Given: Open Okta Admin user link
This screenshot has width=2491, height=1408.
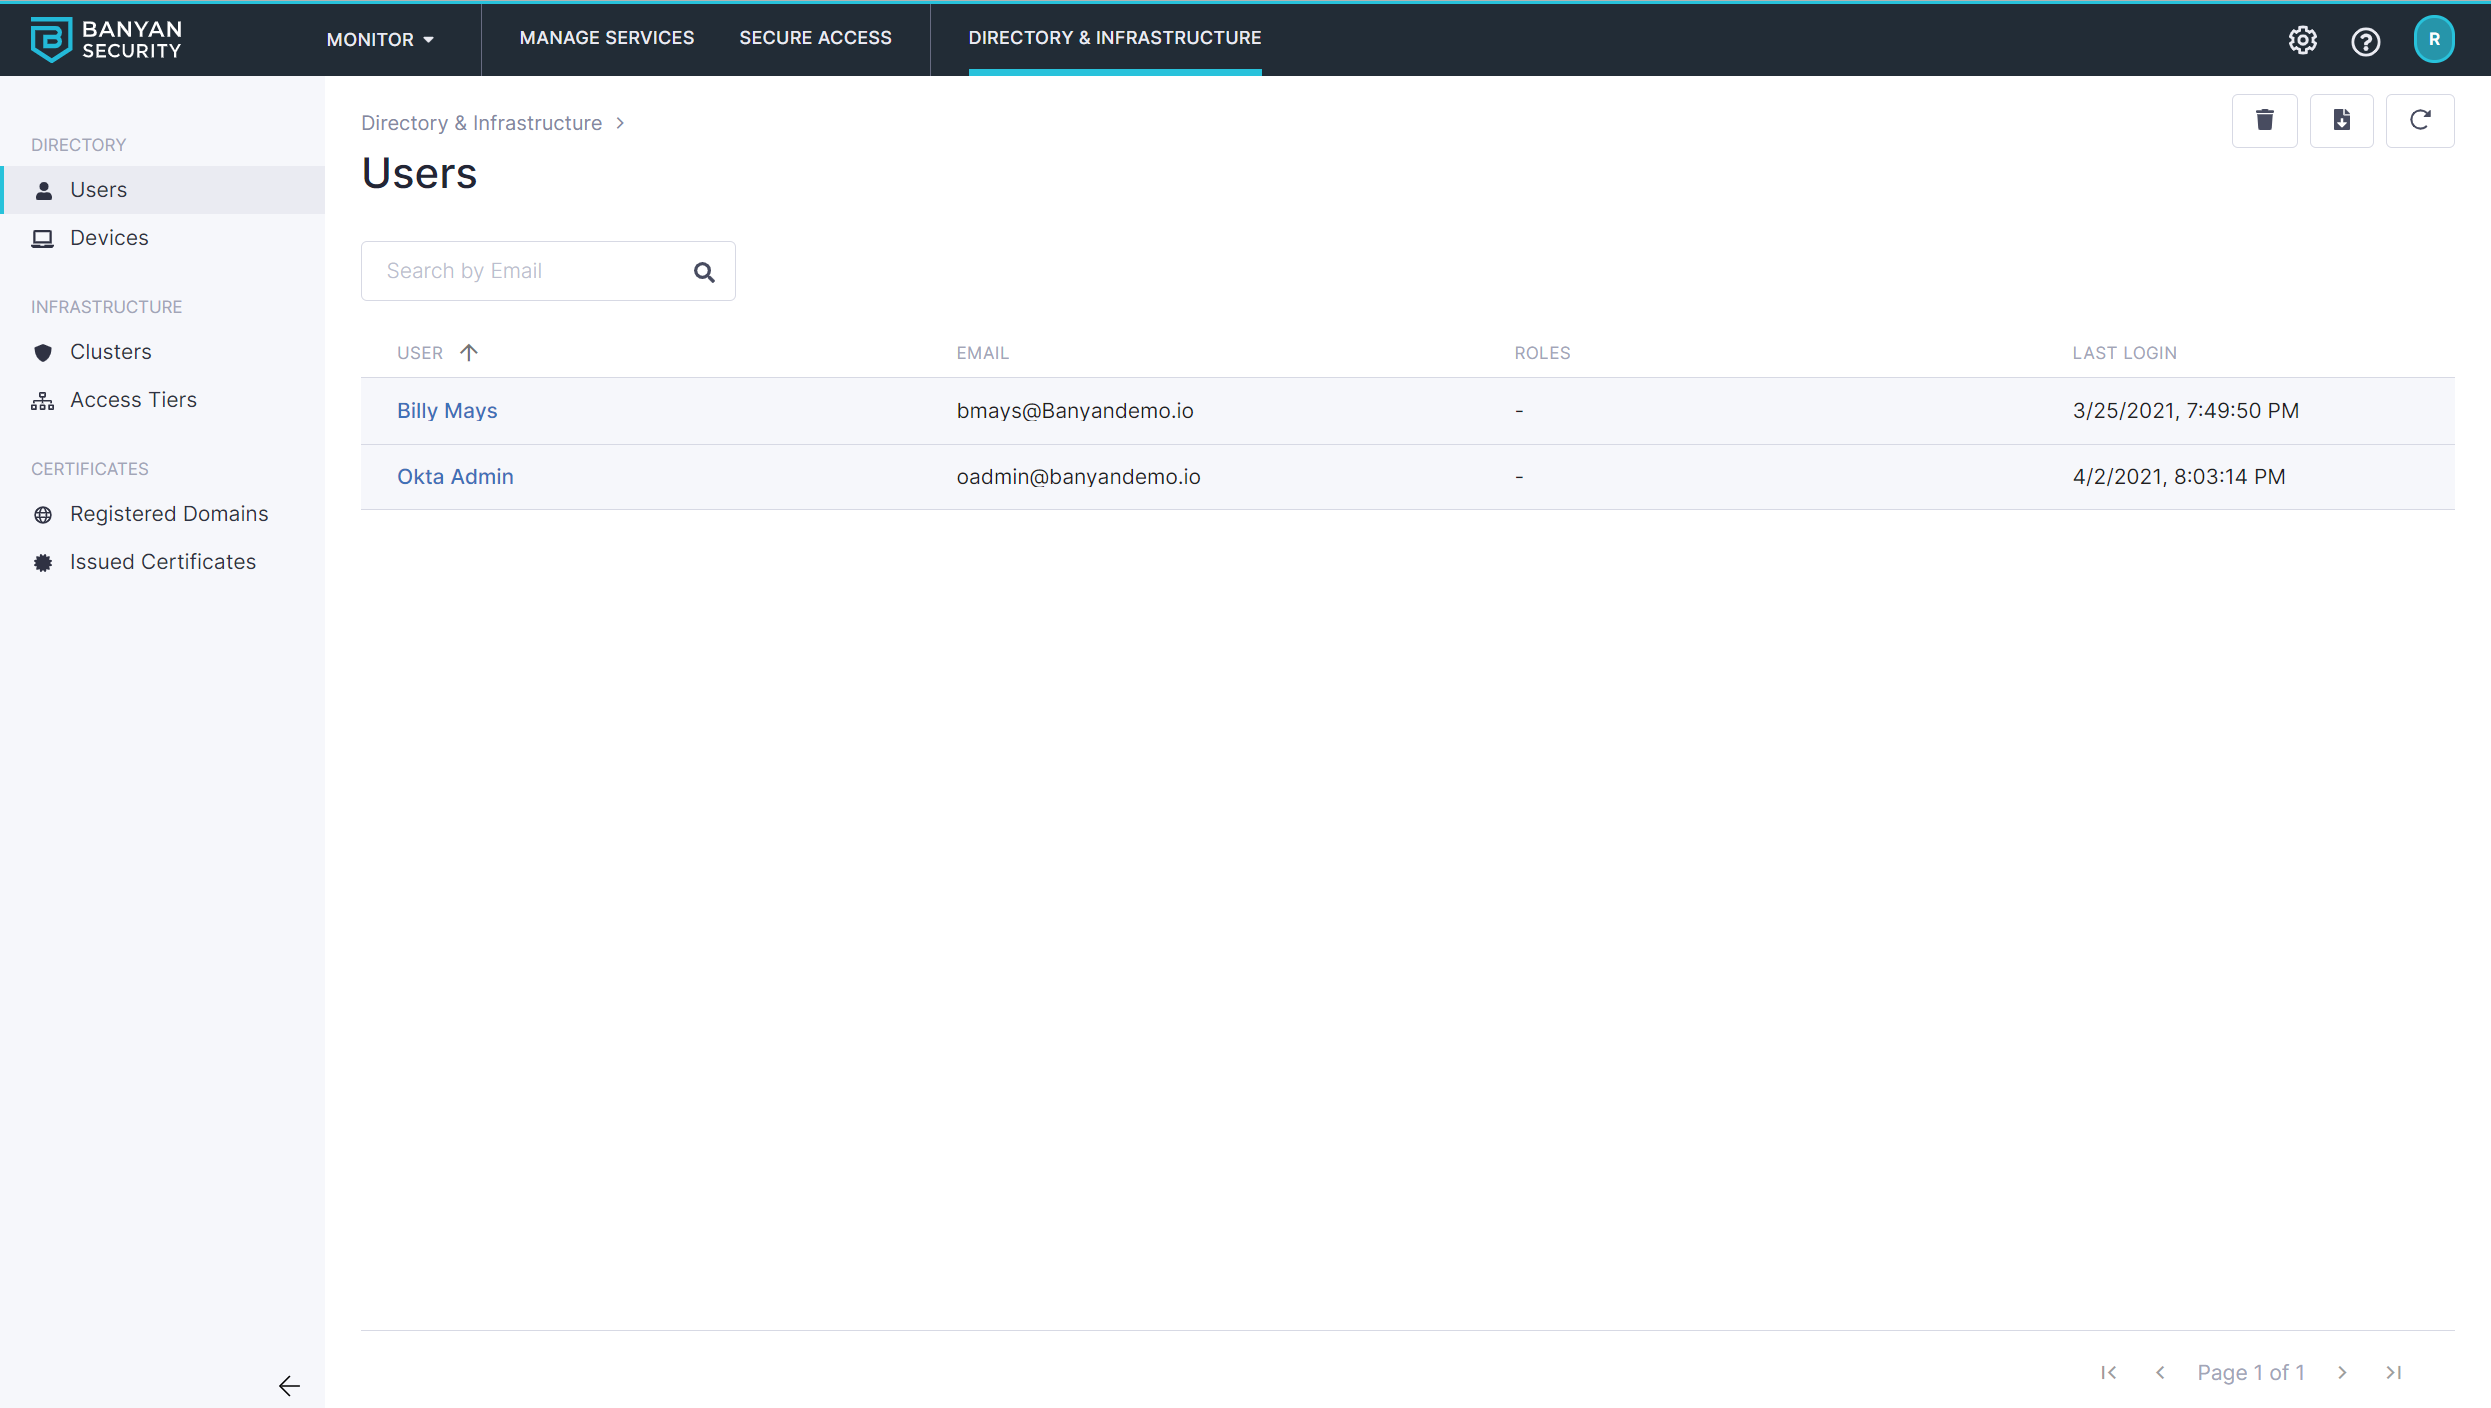Looking at the screenshot, I should coord(455,477).
